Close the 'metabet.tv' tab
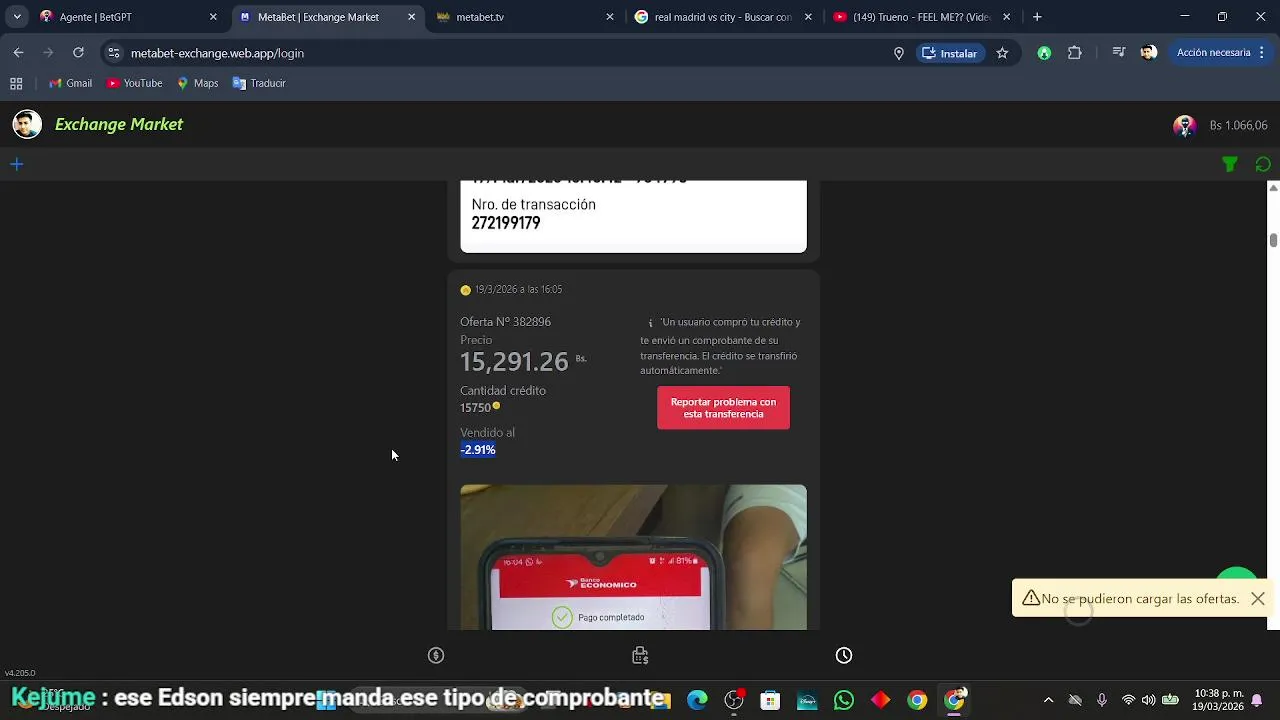Viewport: 1280px width, 720px height. (610, 17)
